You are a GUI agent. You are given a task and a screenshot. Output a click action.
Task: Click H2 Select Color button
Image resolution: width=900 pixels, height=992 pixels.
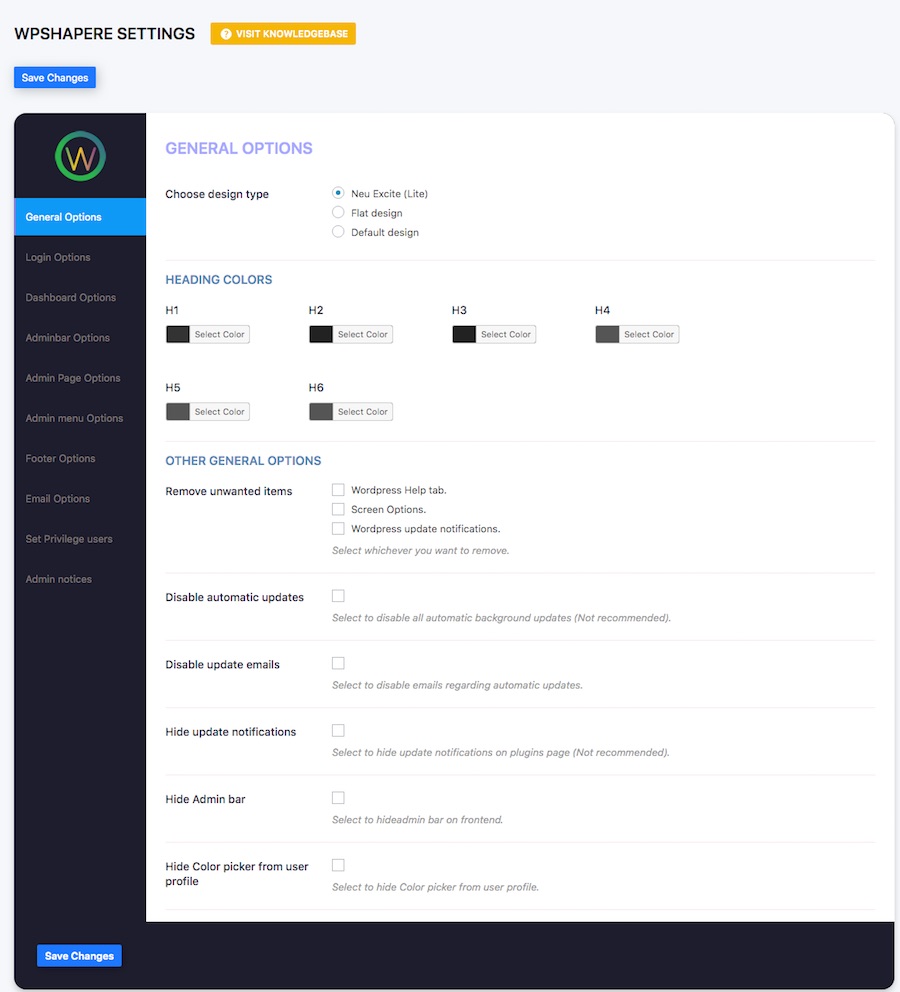coord(362,335)
